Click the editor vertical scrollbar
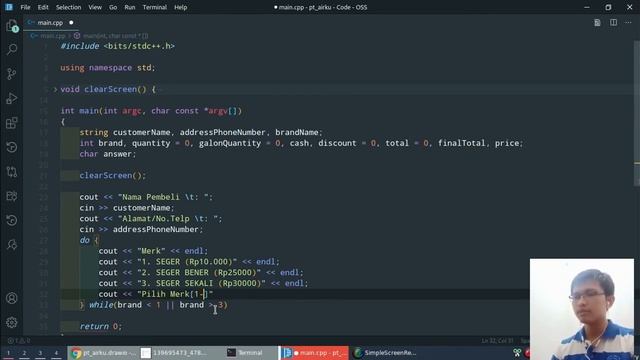Image resolution: width=640 pixels, height=360 pixels. [x=637, y=114]
